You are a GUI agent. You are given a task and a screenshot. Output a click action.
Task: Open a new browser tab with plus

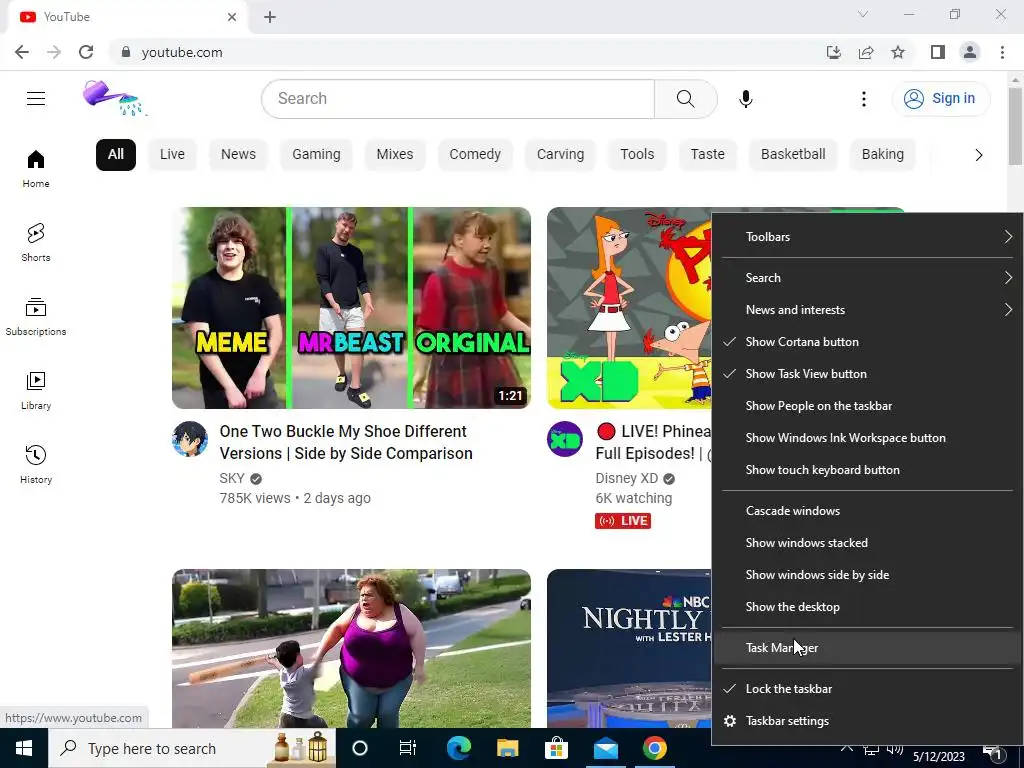point(270,17)
